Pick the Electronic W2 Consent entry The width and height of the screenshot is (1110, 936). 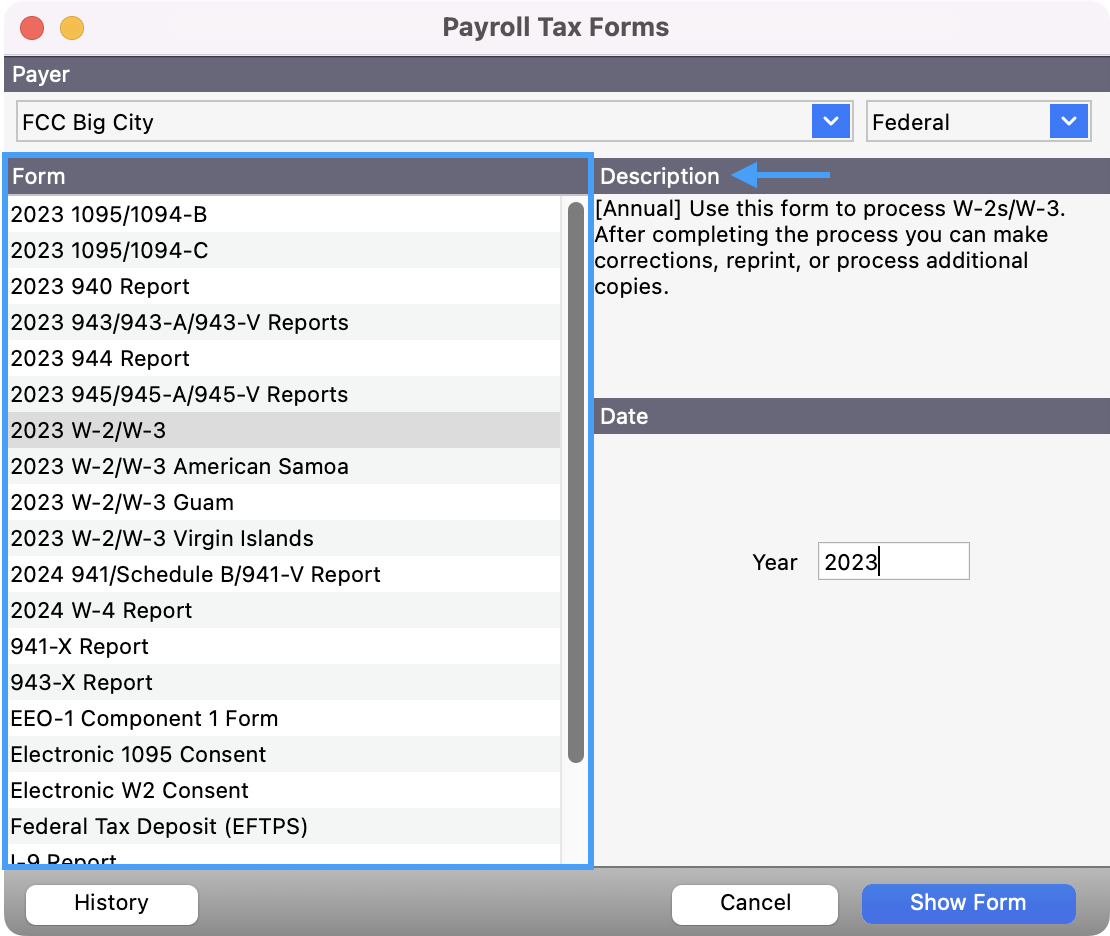(x=129, y=790)
